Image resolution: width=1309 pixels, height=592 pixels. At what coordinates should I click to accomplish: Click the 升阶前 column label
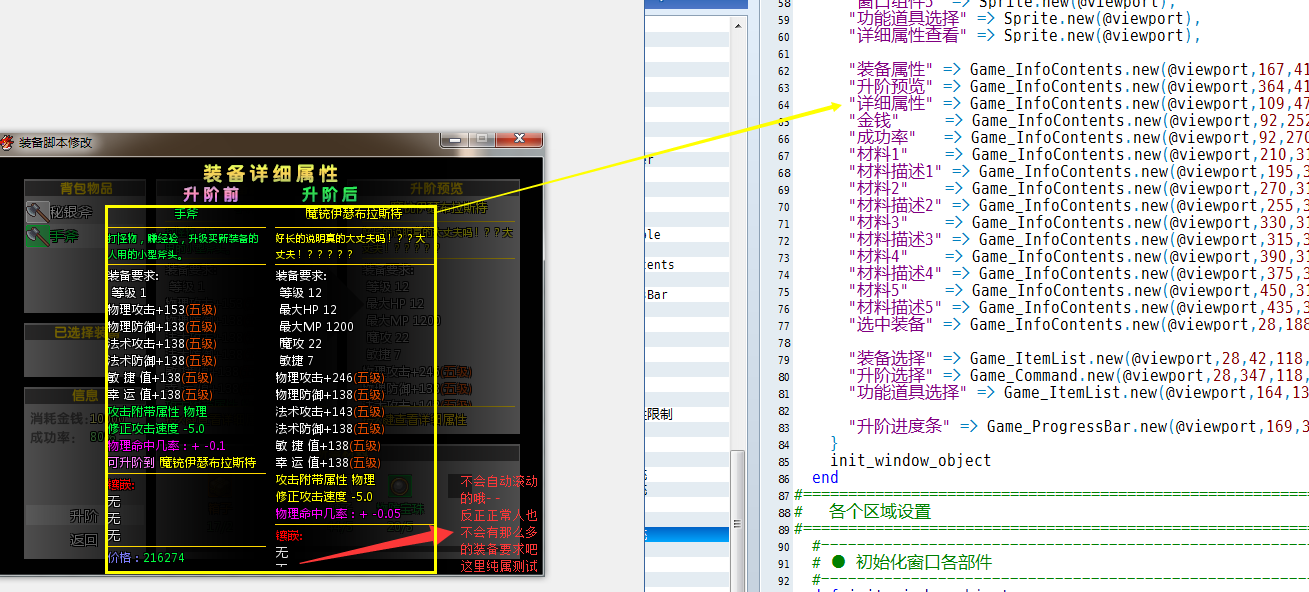tap(212, 194)
